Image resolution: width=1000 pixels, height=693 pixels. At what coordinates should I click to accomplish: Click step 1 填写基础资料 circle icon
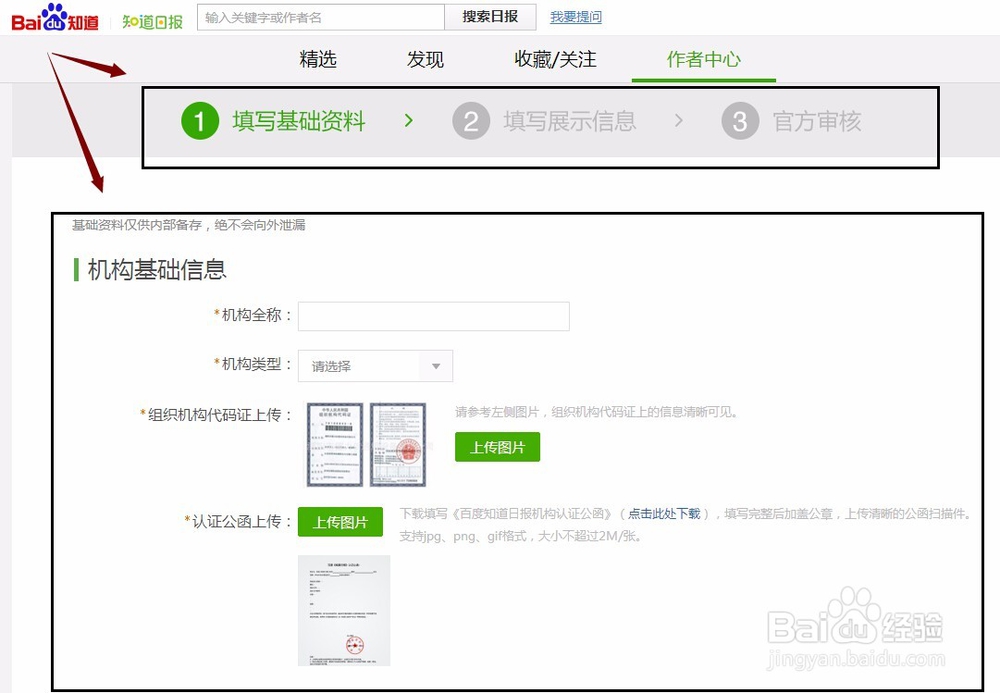pos(199,121)
